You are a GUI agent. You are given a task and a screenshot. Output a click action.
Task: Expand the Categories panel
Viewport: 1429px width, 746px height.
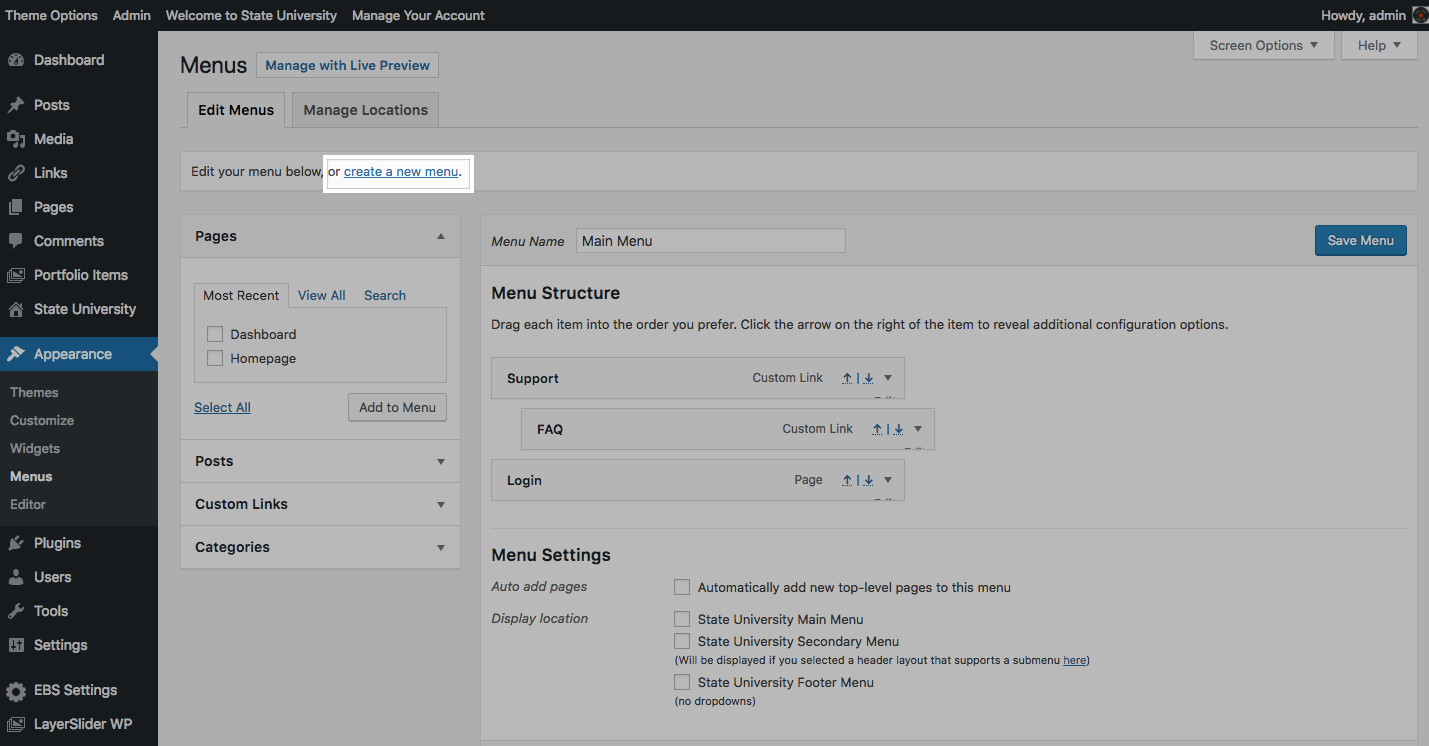(441, 547)
